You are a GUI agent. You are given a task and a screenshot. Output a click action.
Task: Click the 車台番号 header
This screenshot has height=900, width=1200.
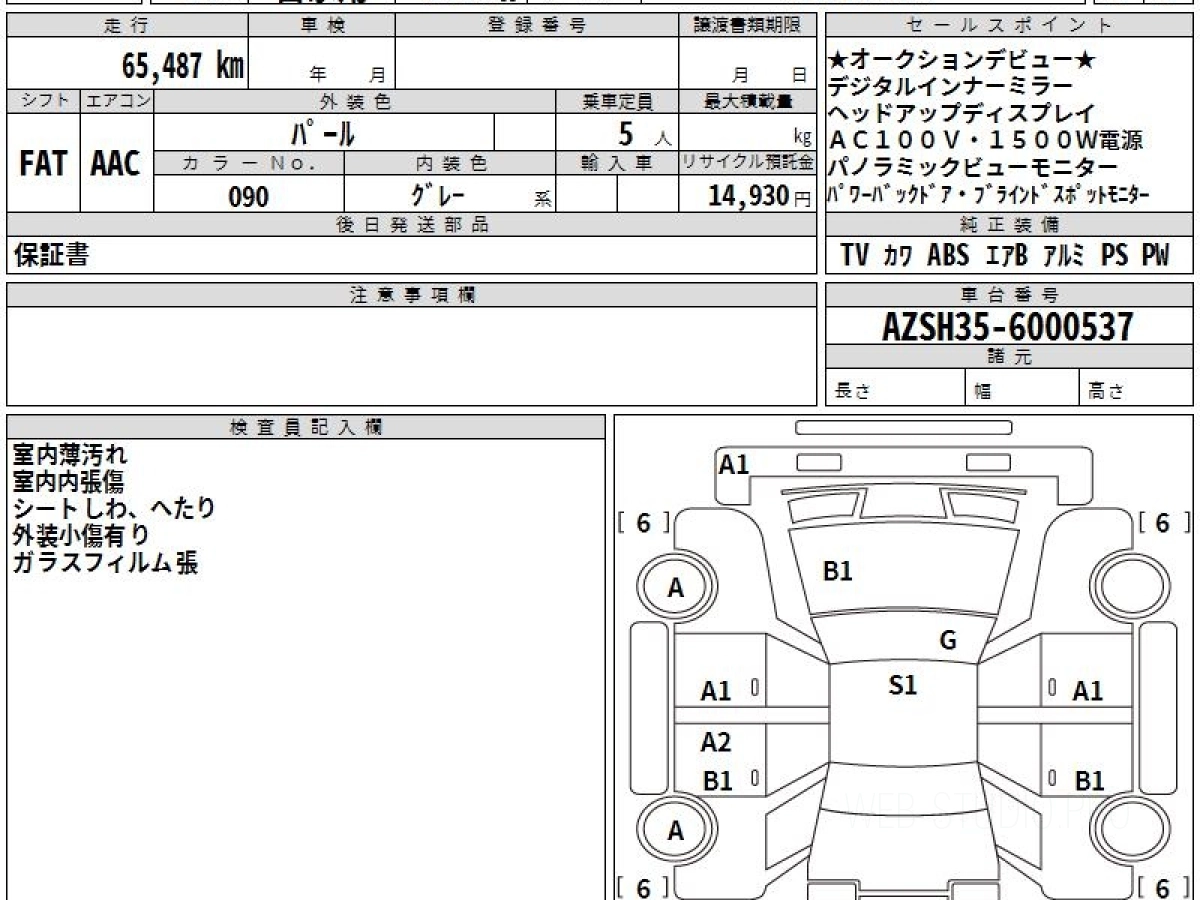[x=1009, y=295]
